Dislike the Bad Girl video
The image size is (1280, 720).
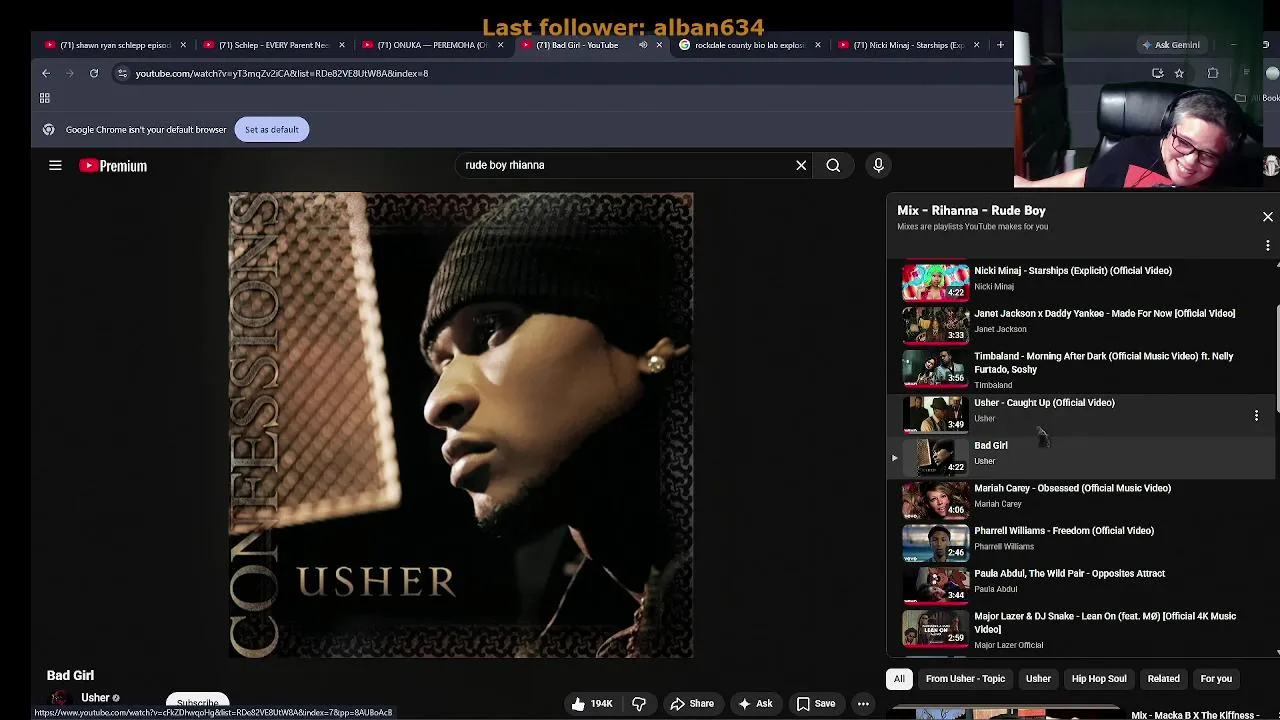click(x=638, y=704)
